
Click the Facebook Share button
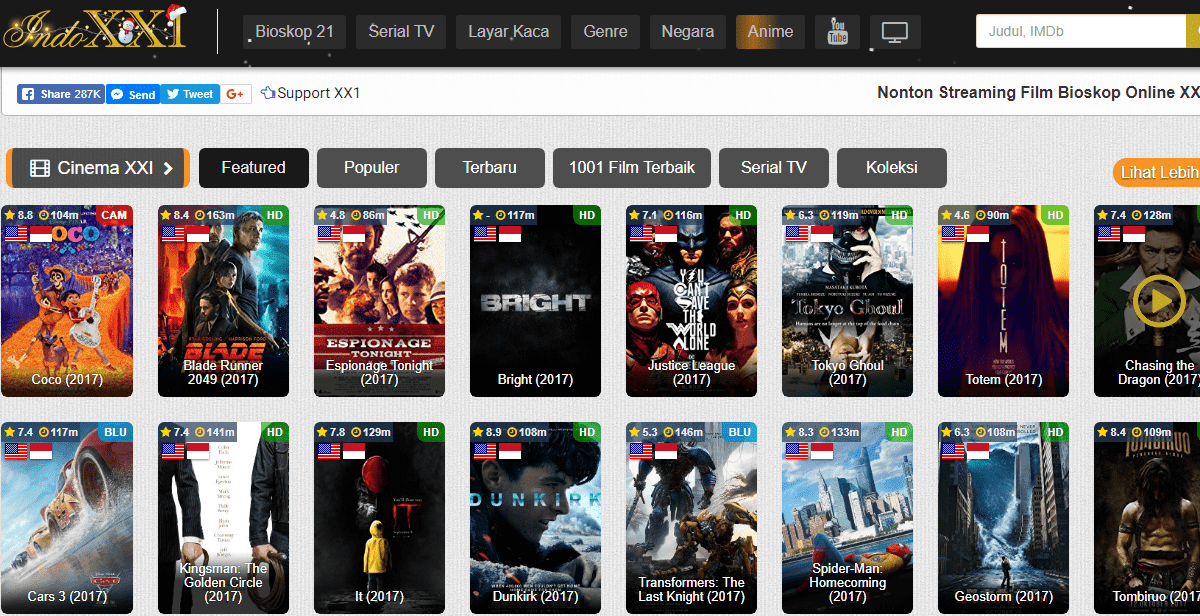(x=60, y=94)
